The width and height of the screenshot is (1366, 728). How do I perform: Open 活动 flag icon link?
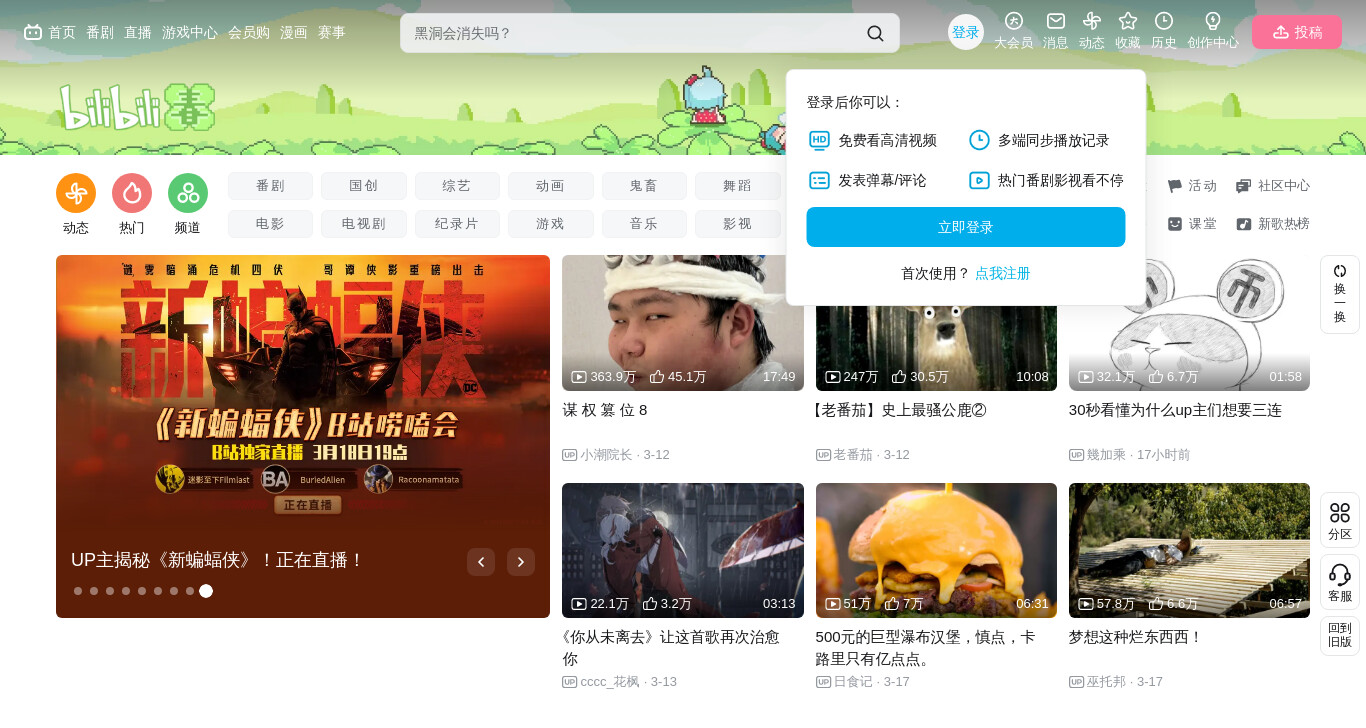pos(1192,186)
